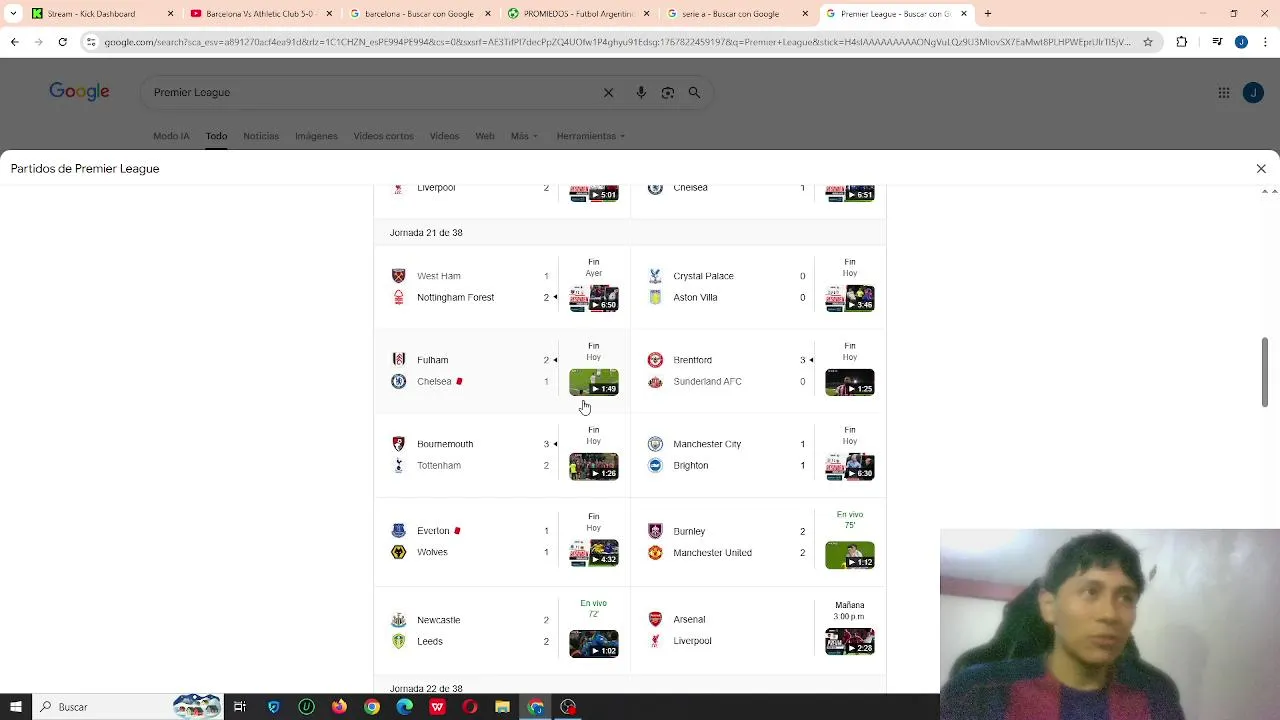Open the Fulham team row
Image resolution: width=1280 pixels, height=720 pixels.
(x=470, y=360)
